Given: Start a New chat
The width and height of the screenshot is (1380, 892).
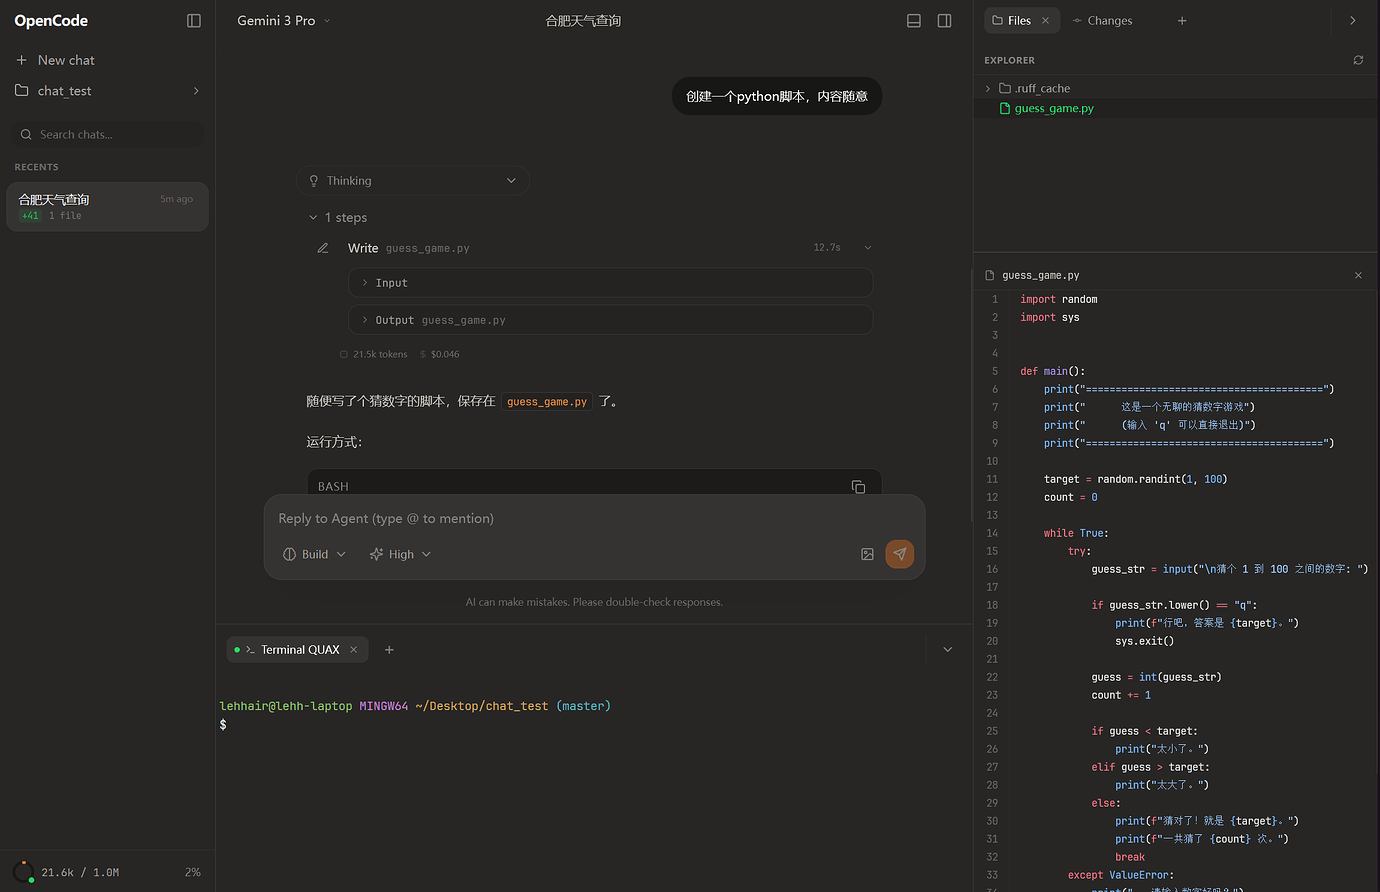Looking at the screenshot, I should 56,60.
